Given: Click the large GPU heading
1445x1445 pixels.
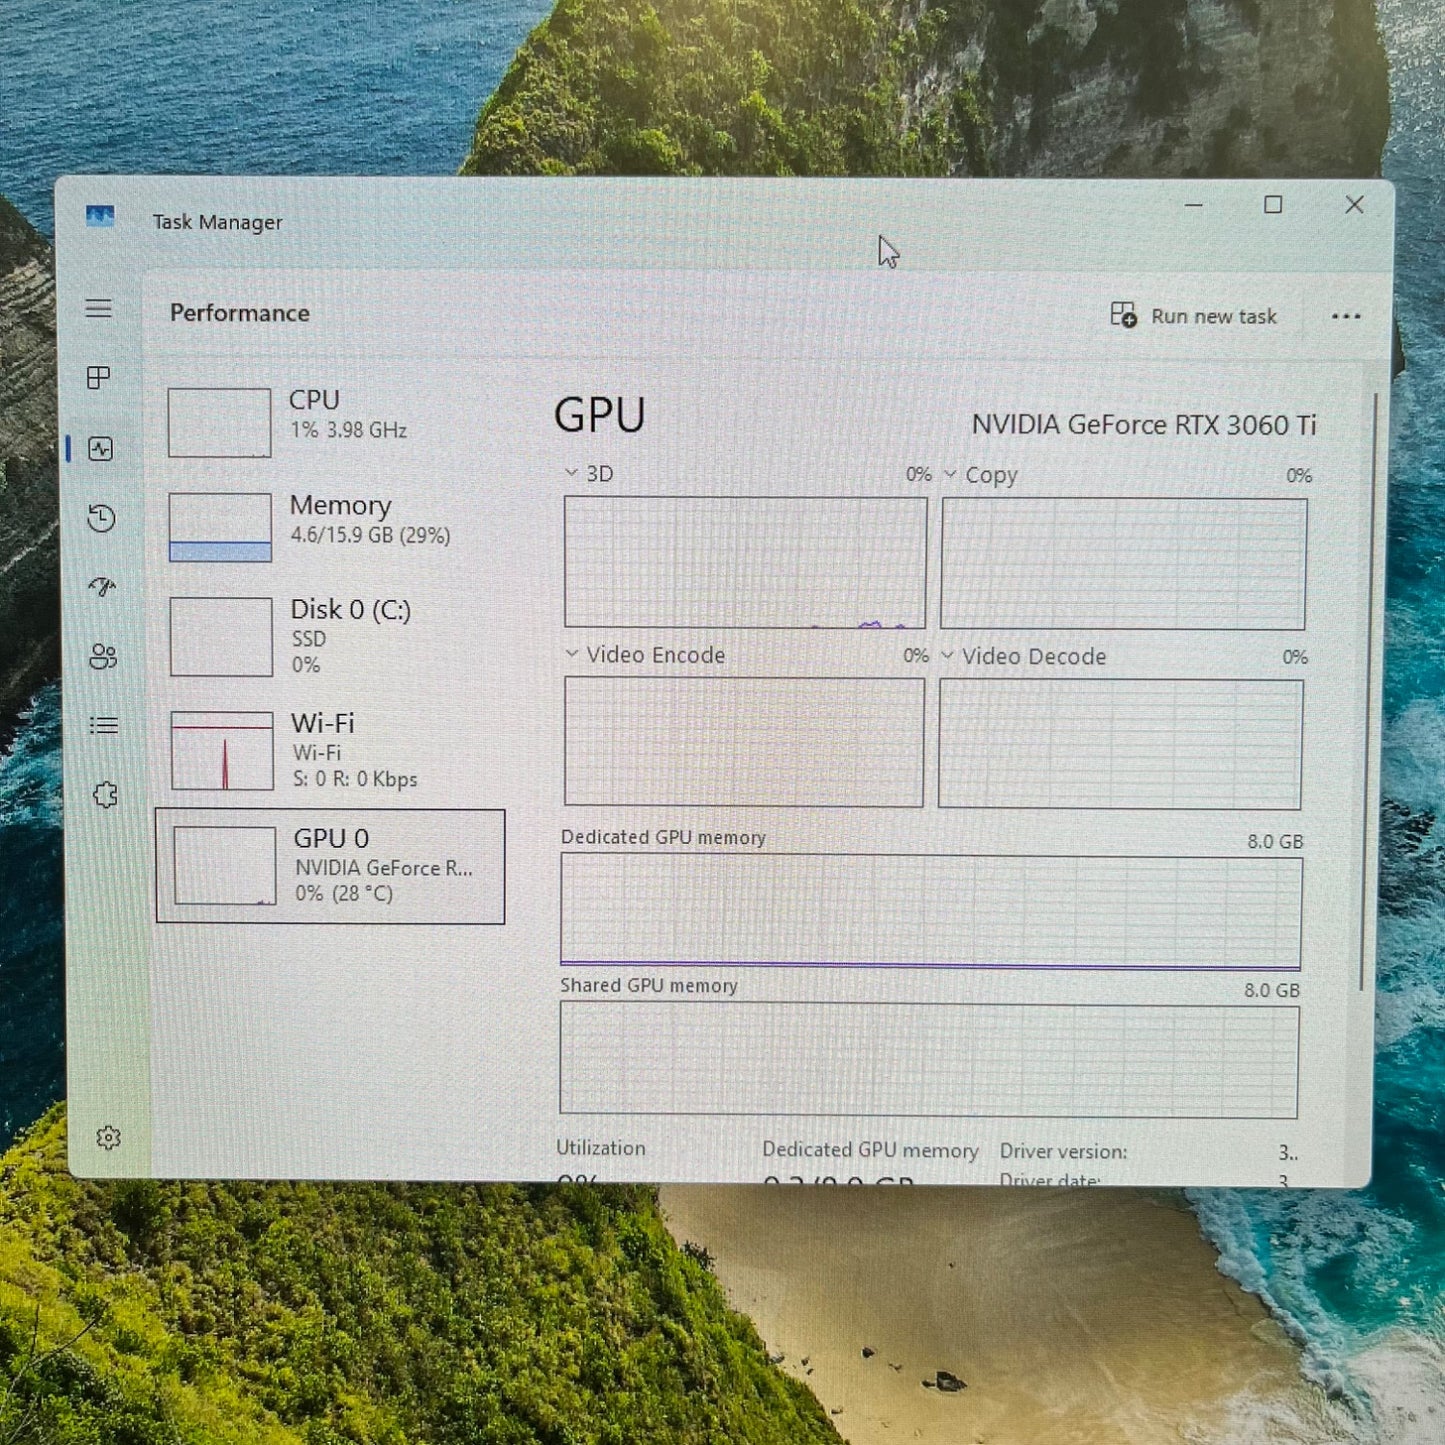Looking at the screenshot, I should coord(600,416).
